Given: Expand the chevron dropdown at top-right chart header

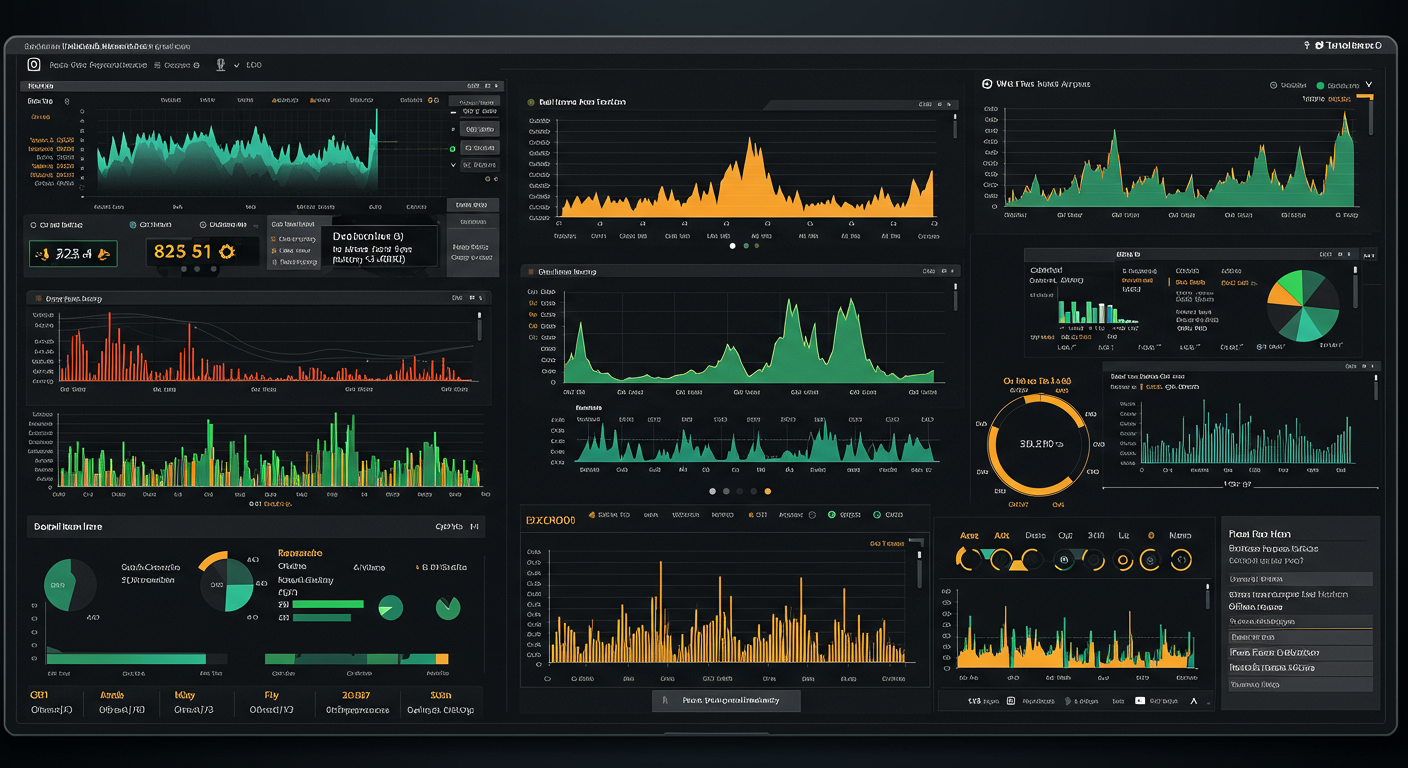Looking at the screenshot, I should tap(1369, 85).
